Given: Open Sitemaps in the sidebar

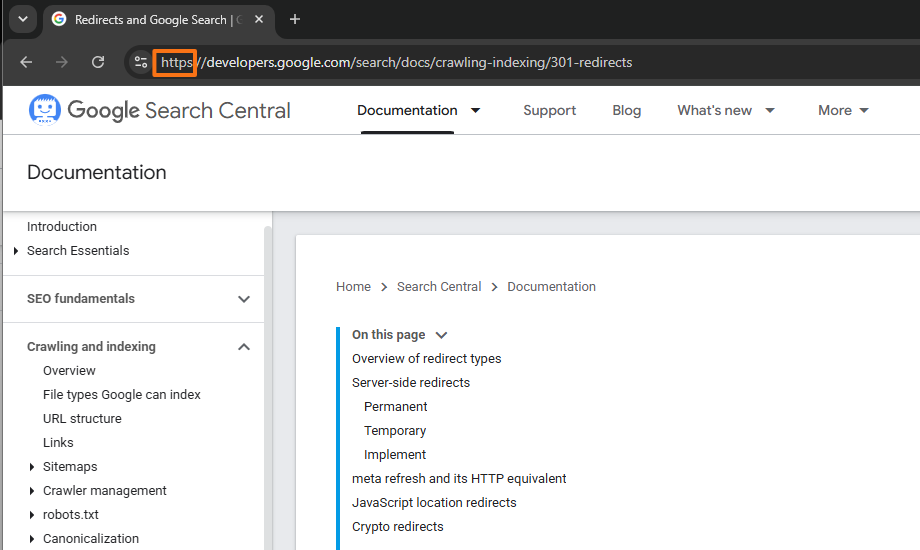Looking at the screenshot, I should click(x=70, y=467).
